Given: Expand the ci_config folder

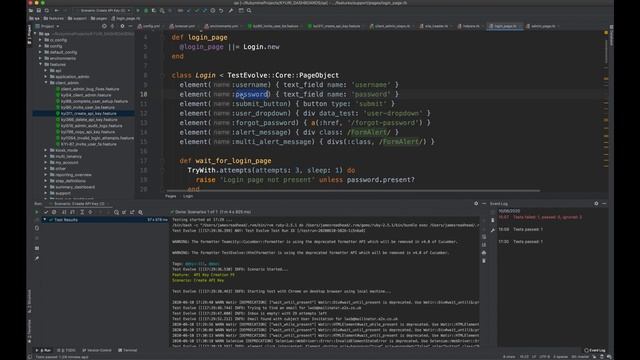Looking at the screenshot, I should (40, 40).
